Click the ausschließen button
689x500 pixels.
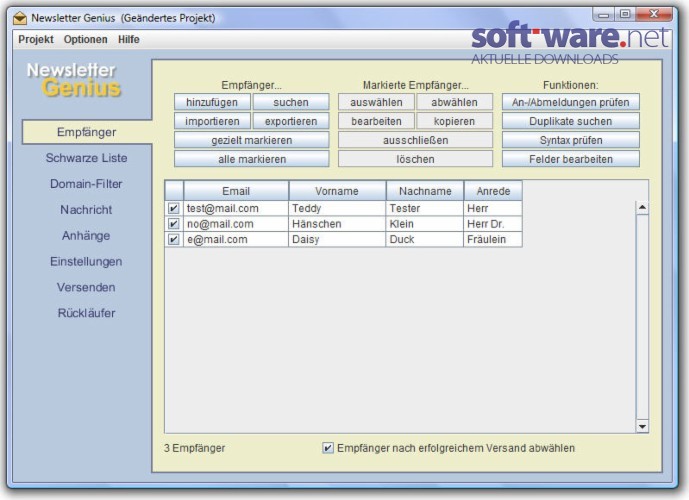click(415, 140)
